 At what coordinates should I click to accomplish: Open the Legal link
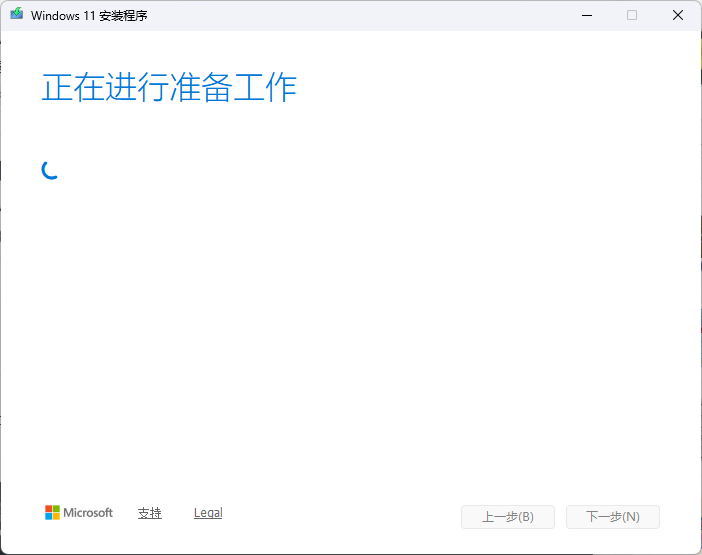coord(208,513)
